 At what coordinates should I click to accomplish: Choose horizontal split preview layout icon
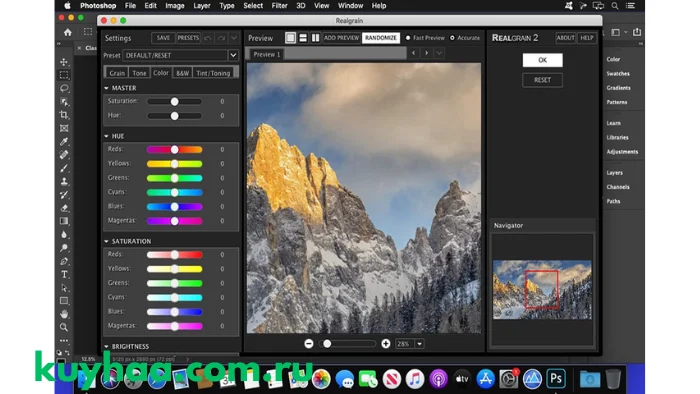point(303,38)
